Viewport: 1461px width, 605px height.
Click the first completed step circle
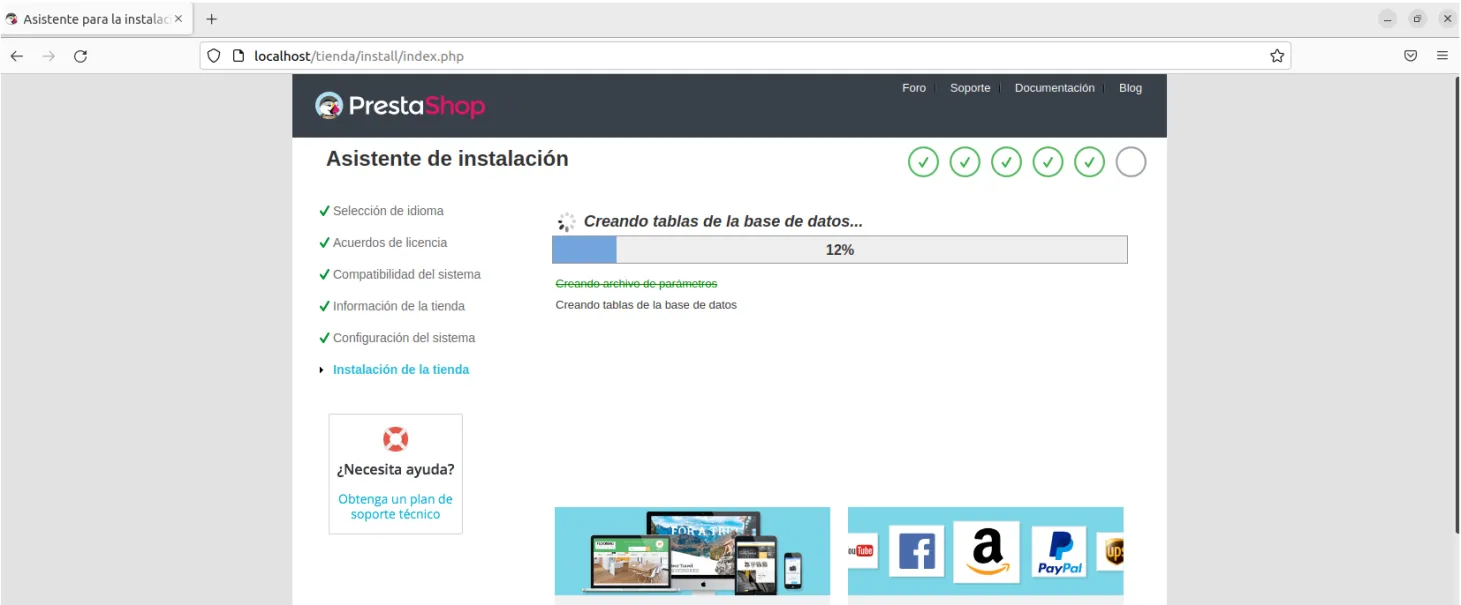click(x=923, y=162)
